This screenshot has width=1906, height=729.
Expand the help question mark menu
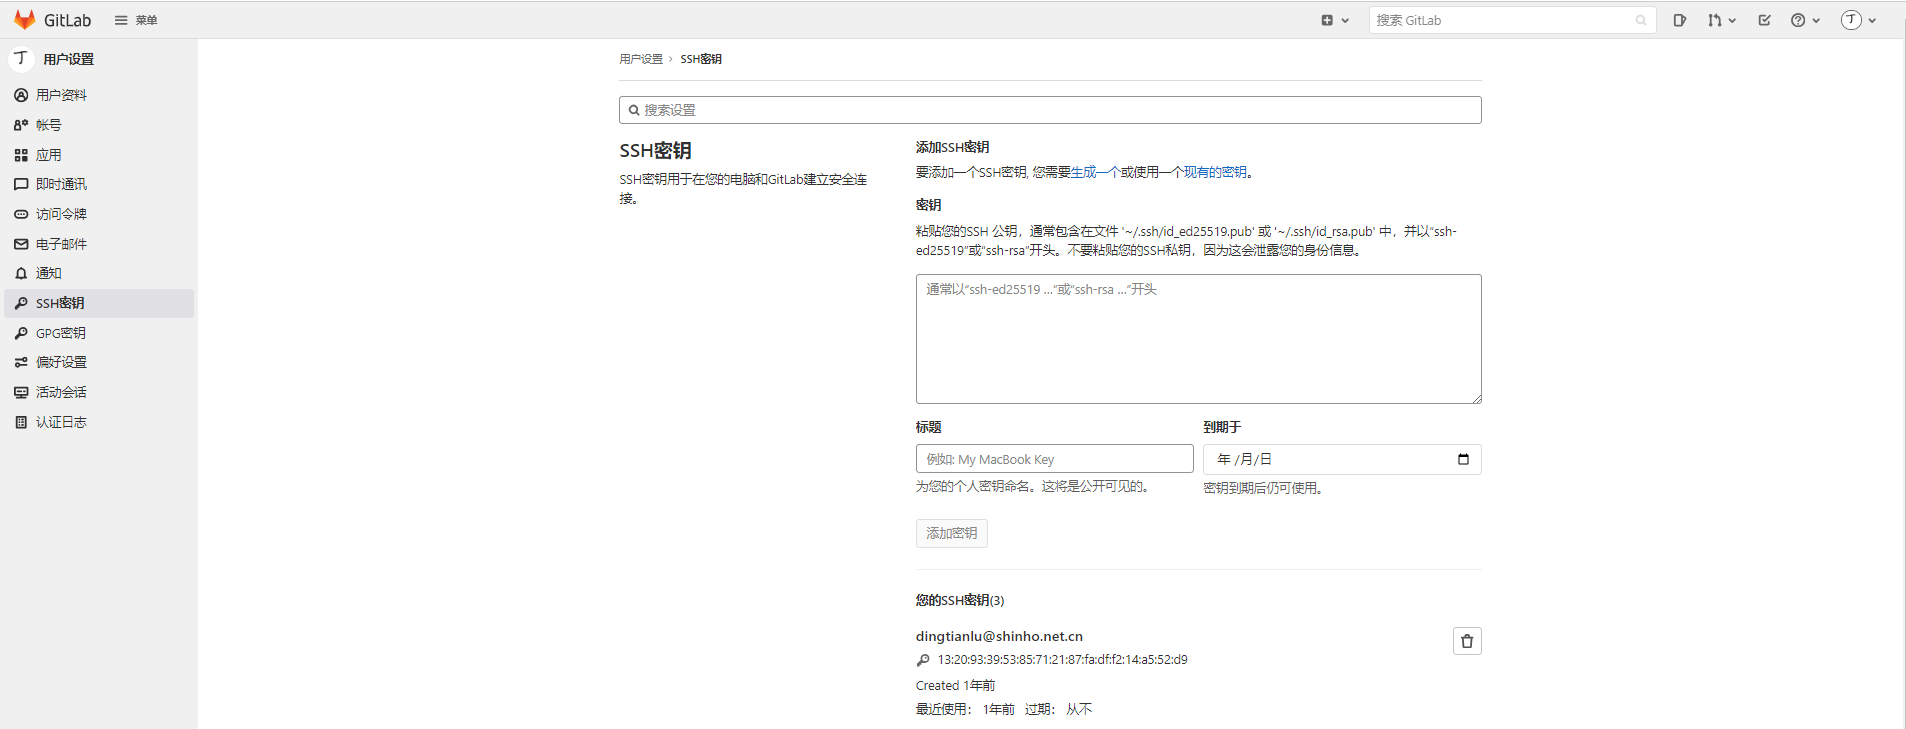point(1804,20)
